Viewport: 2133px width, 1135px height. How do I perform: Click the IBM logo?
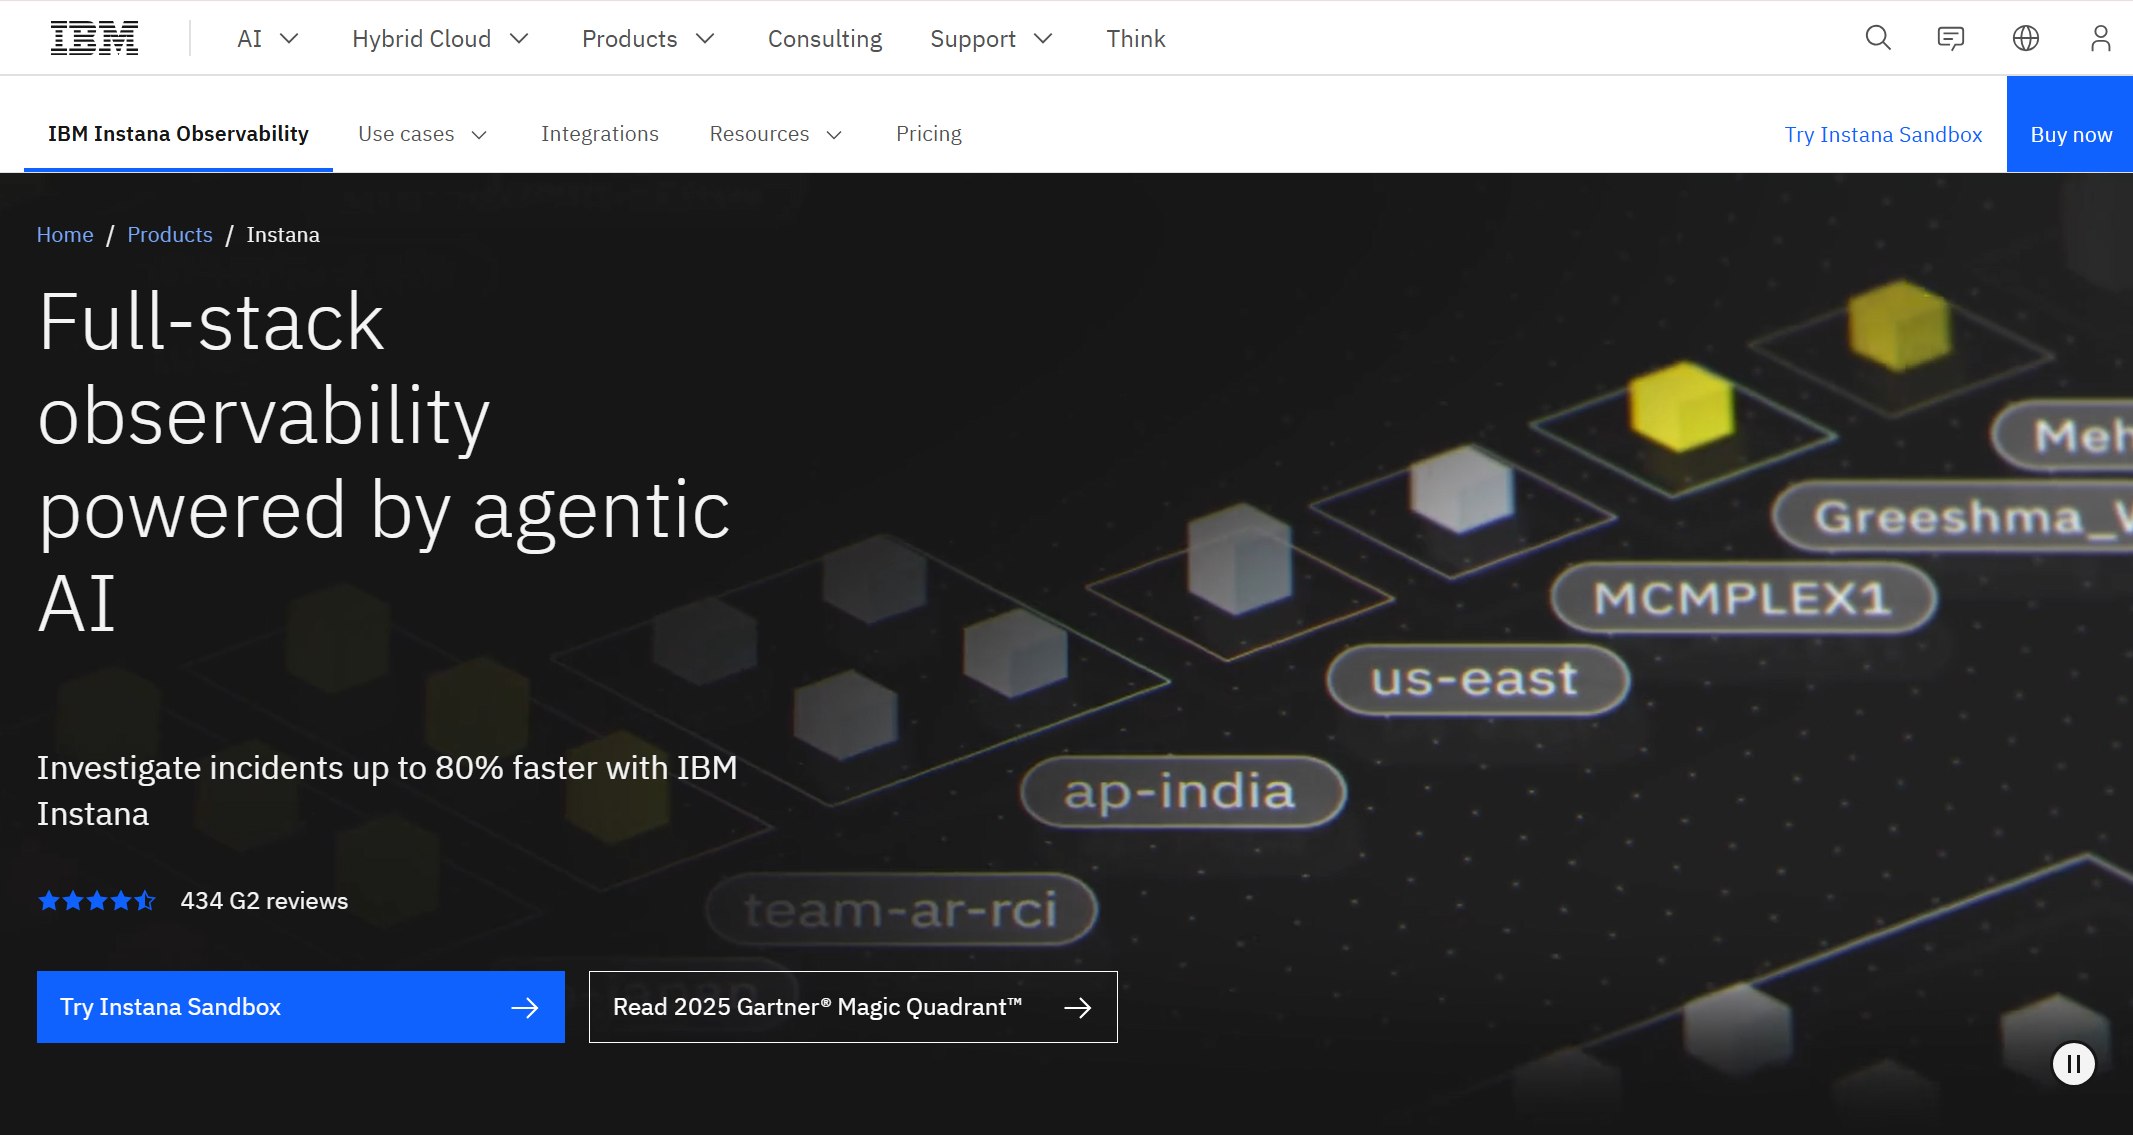pyautogui.click(x=94, y=38)
